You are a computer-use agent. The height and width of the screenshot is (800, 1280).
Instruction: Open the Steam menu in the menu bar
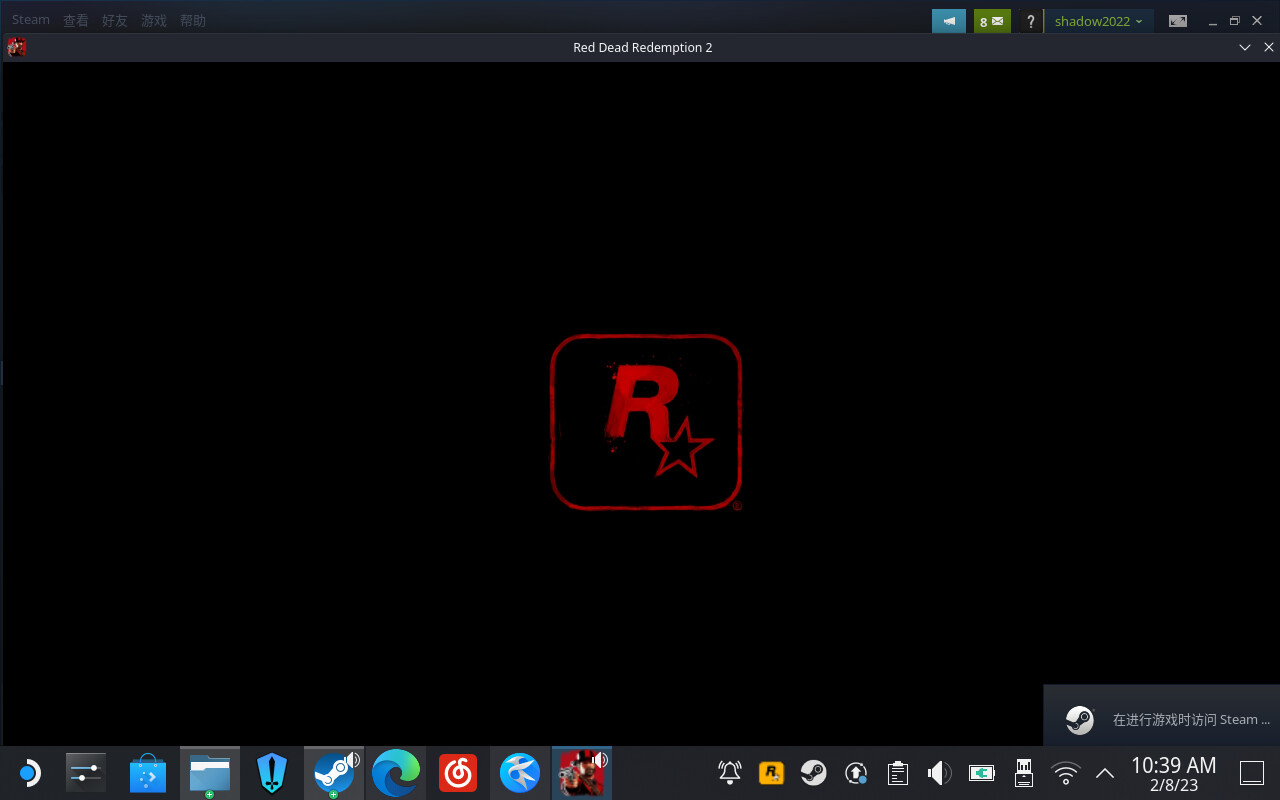point(30,20)
